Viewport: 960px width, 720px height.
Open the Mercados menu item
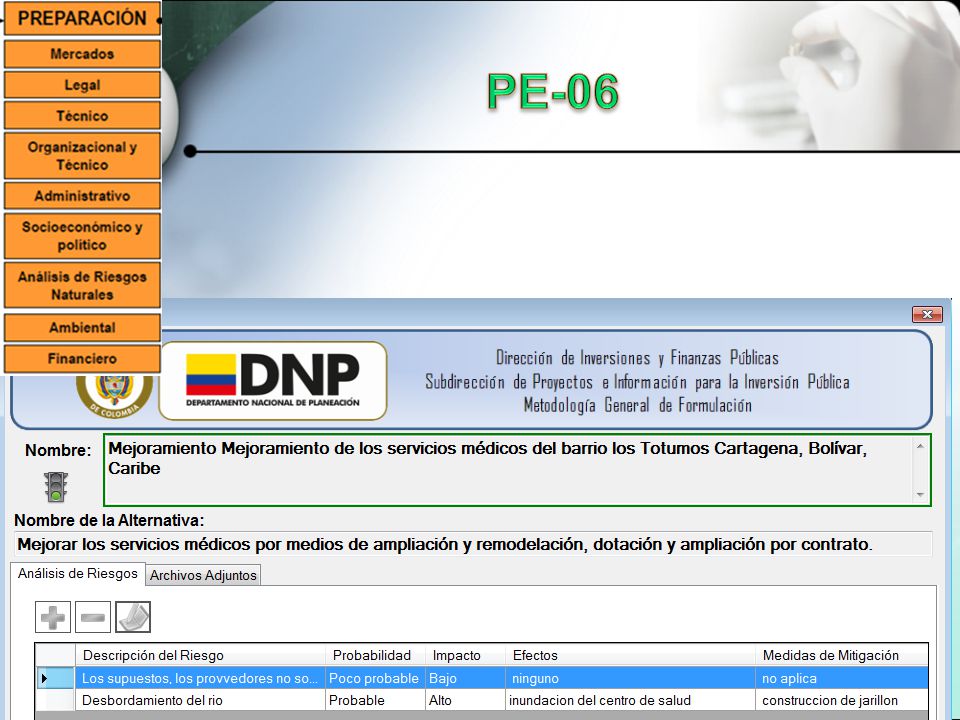point(82,54)
